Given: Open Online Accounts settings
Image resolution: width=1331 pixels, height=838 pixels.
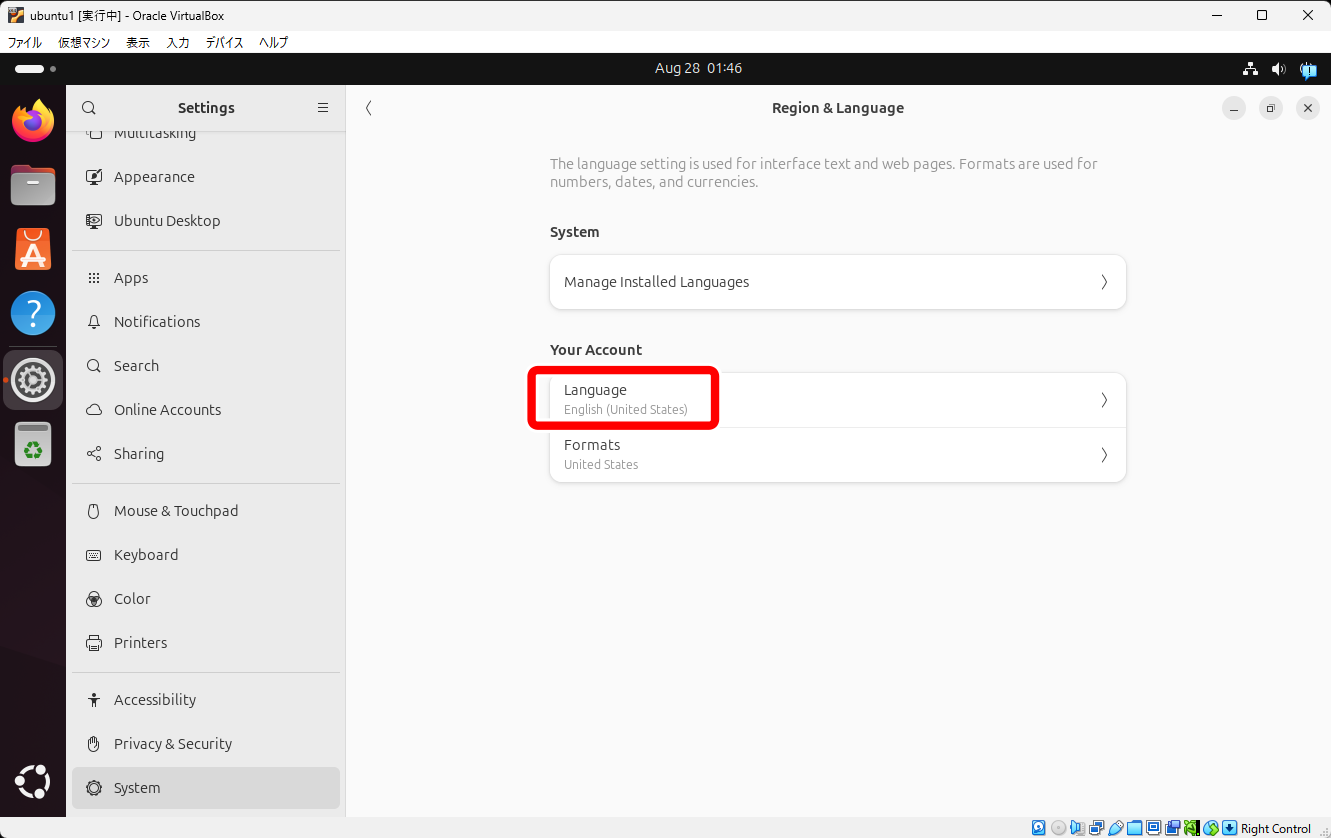Looking at the screenshot, I should [206, 410].
